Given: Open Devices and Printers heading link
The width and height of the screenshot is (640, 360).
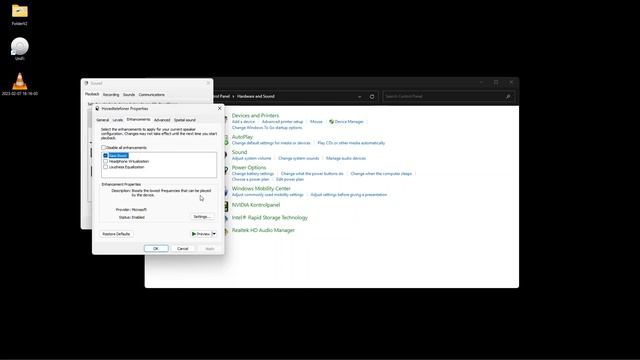Looking at the screenshot, I should [x=256, y=116].
